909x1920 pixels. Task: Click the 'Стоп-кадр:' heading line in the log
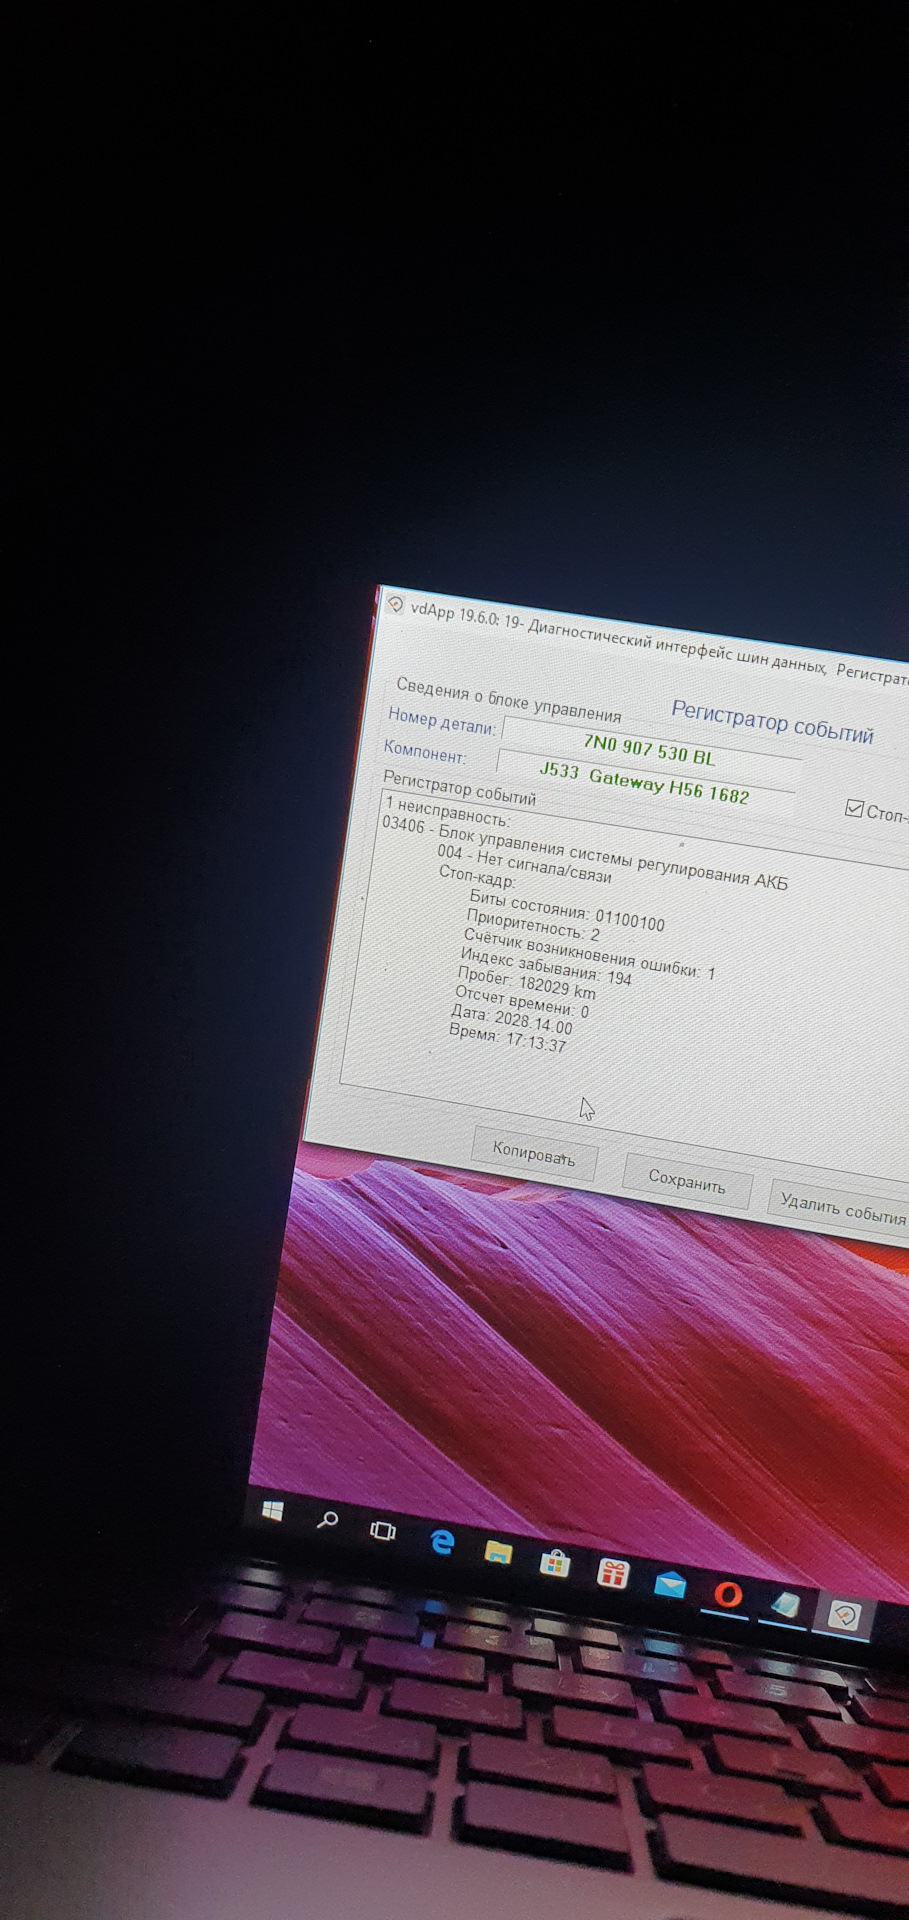click(x=478, y=876)
